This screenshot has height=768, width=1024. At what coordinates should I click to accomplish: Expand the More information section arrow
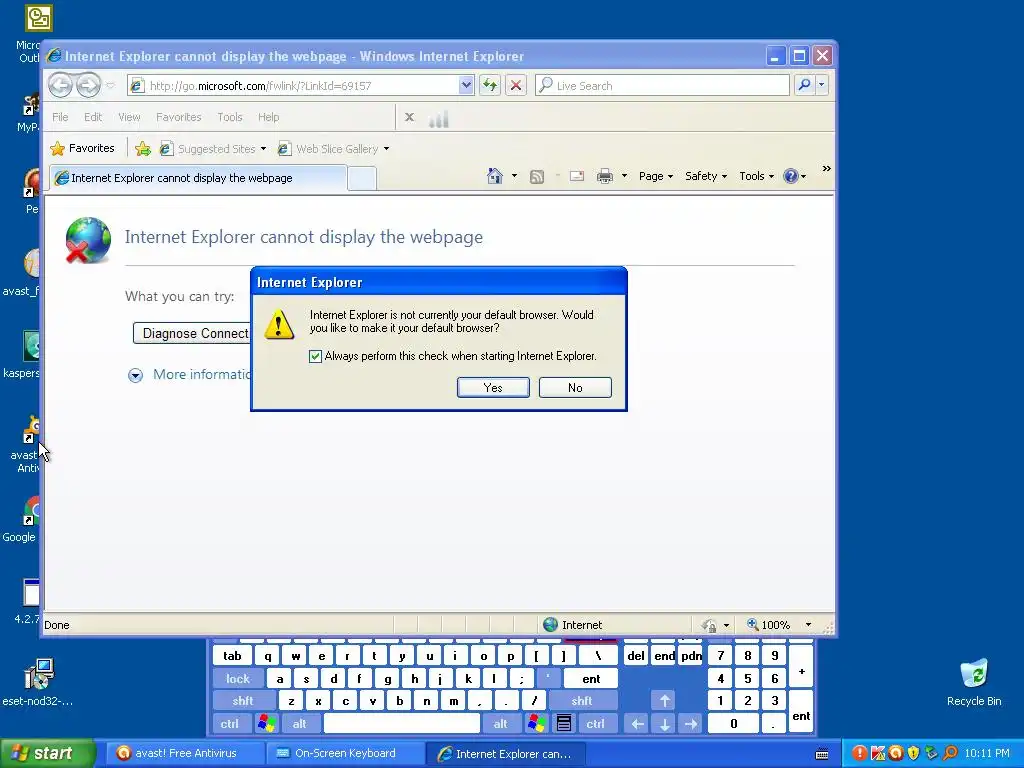coord(135,375)
